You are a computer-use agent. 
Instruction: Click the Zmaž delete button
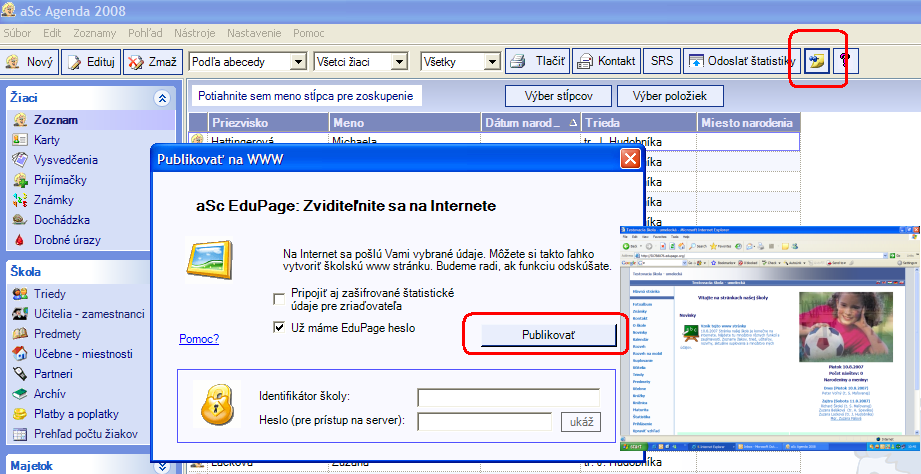pyautogui.click(x=153, y=61)
